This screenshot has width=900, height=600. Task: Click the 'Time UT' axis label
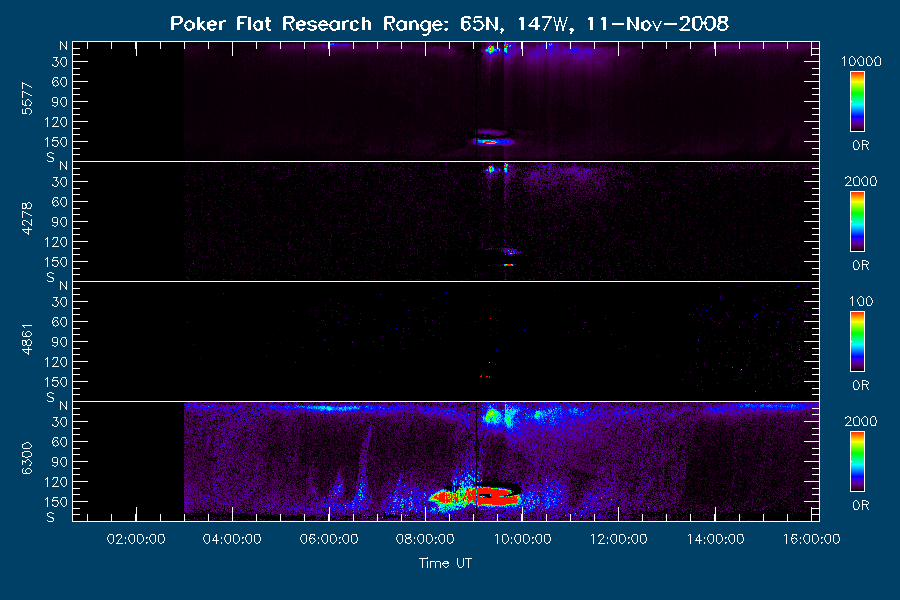[445, 563]
